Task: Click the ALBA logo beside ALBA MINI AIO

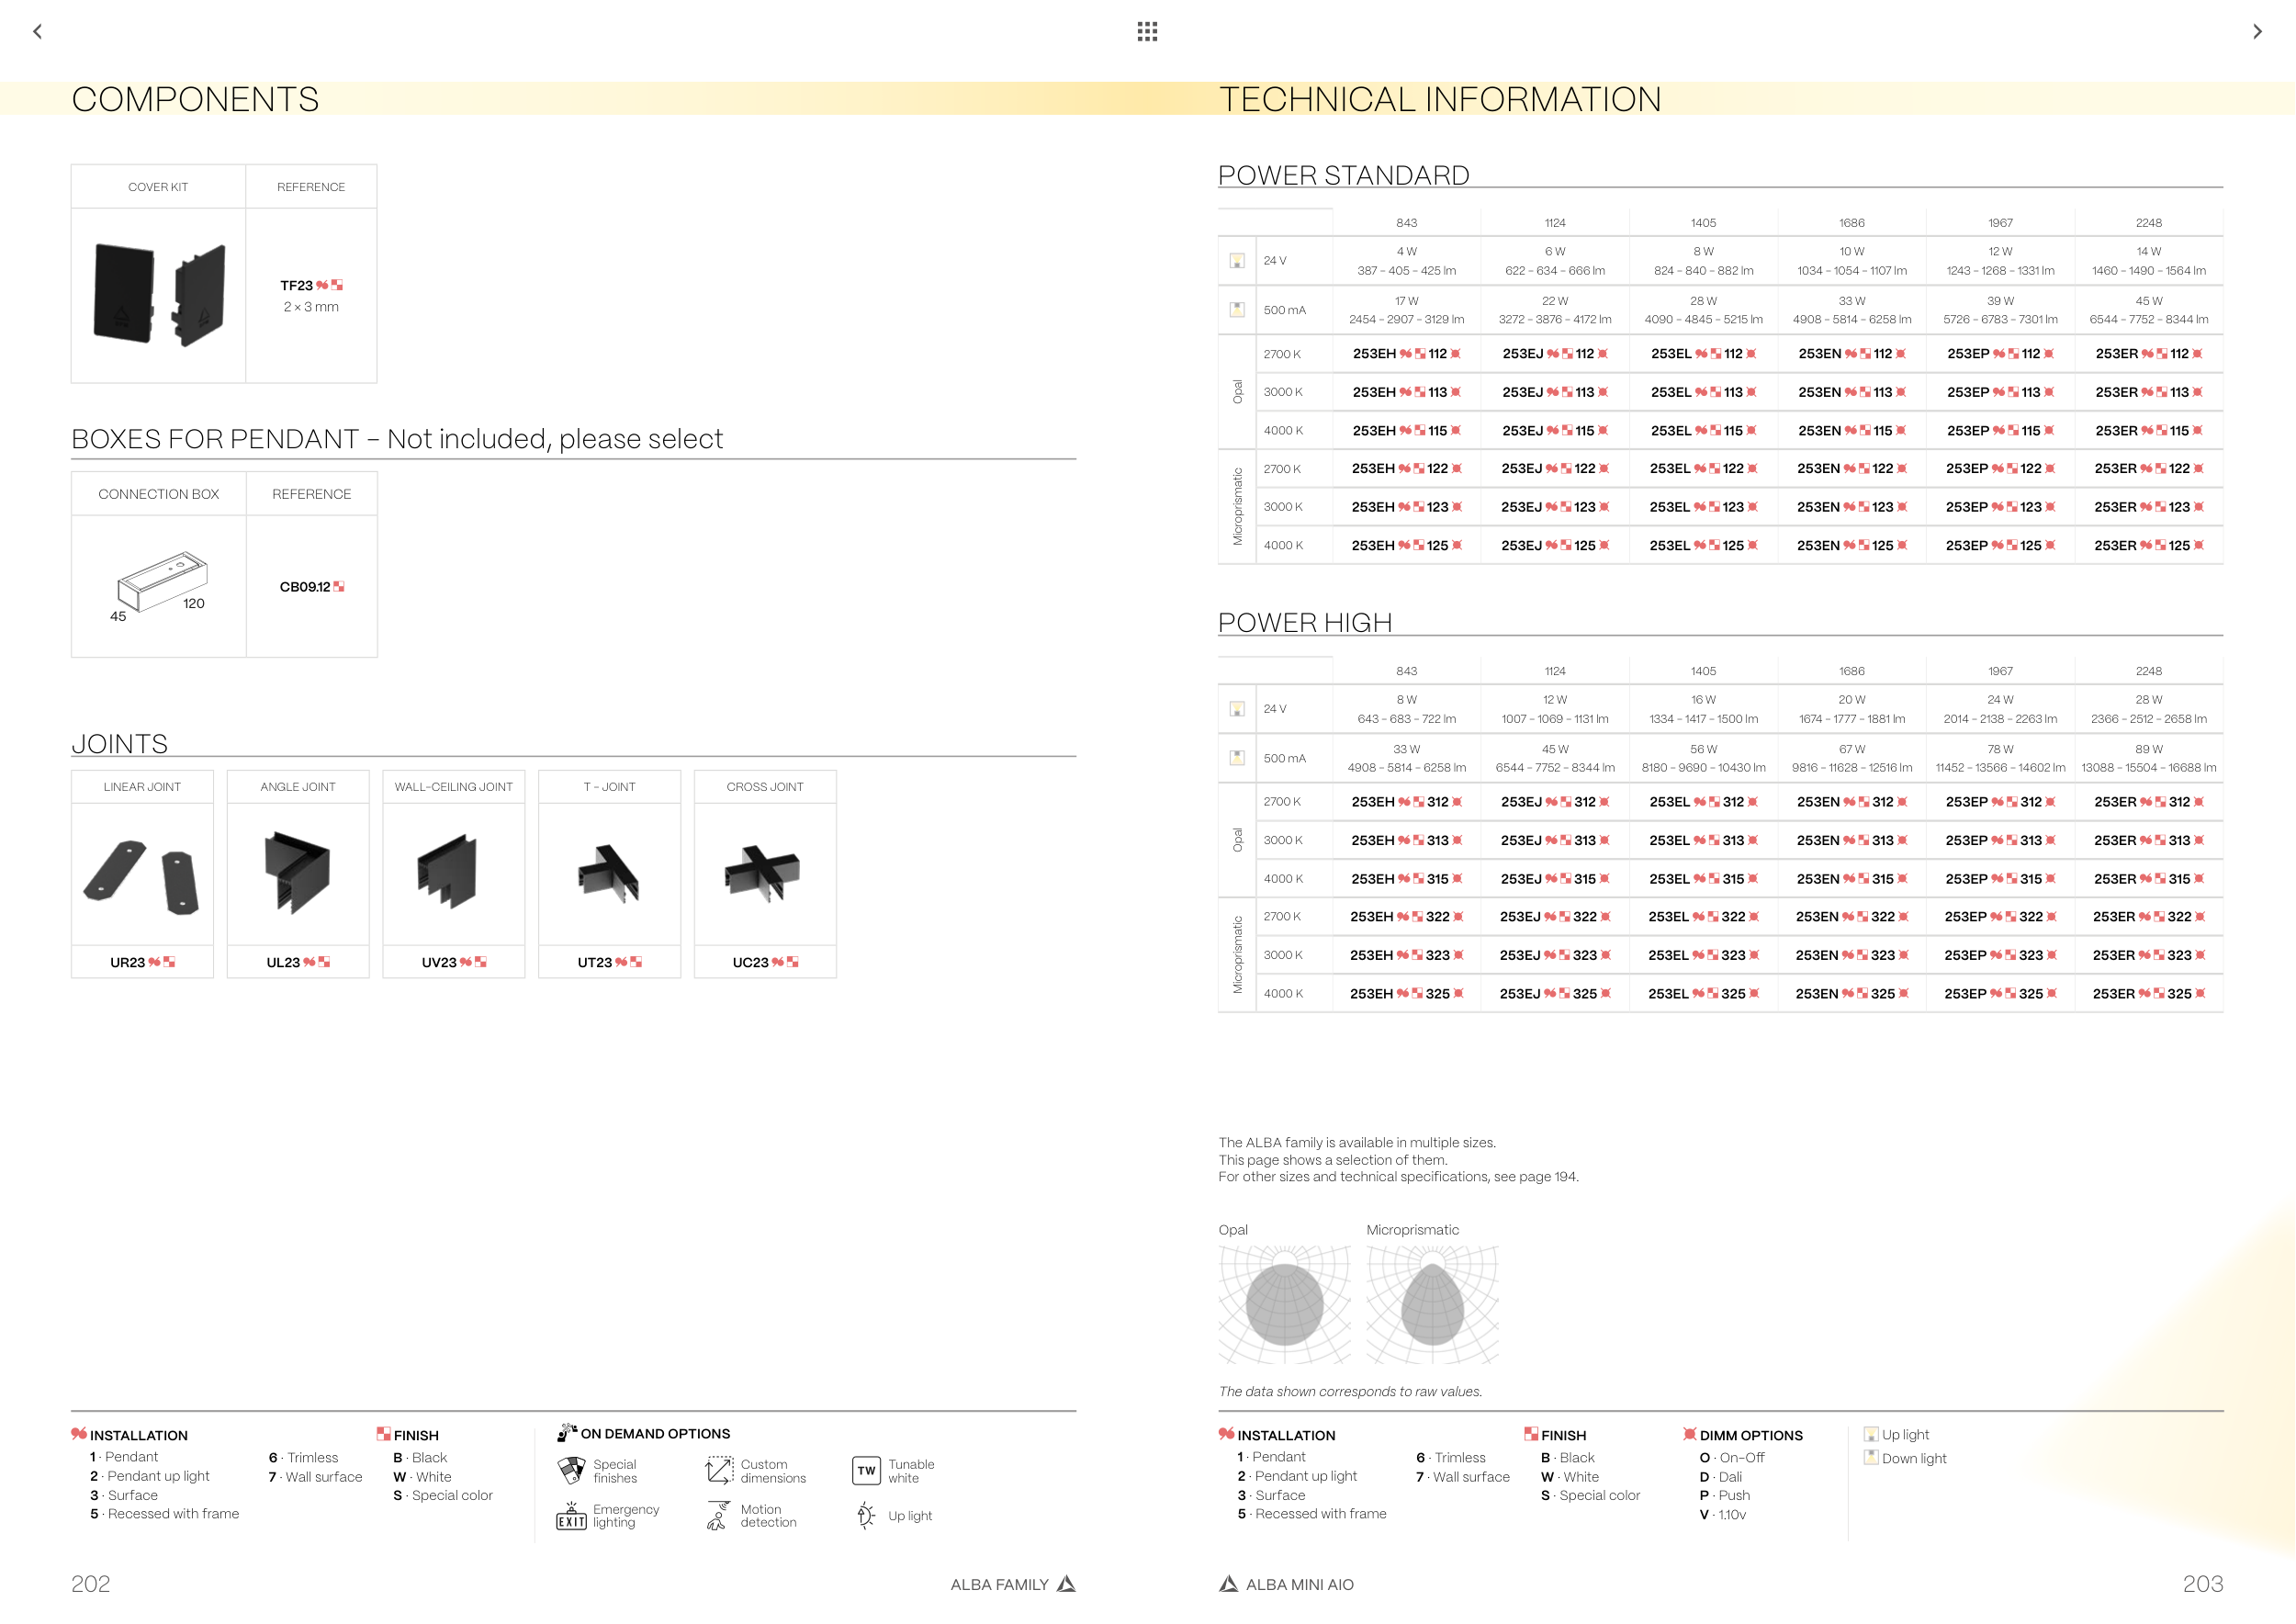Action: [1229, 1584]
